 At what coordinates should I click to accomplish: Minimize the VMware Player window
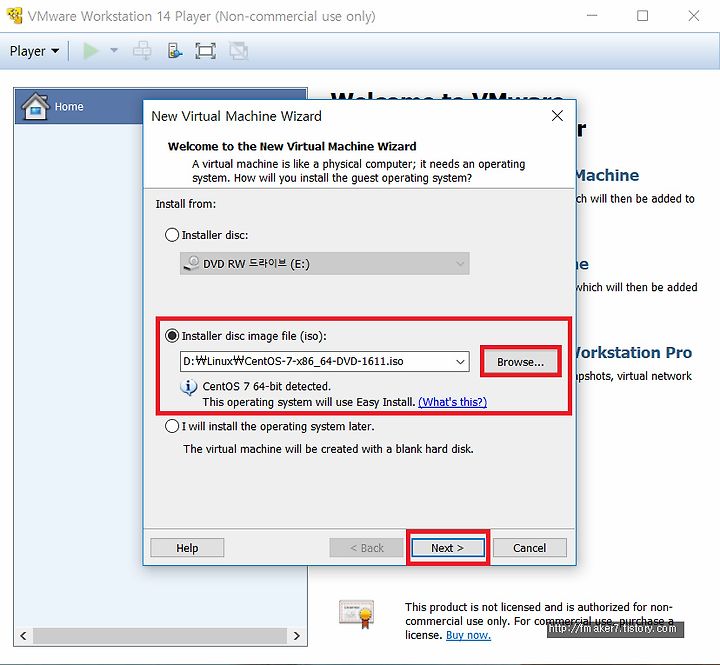tap(592, 16)
